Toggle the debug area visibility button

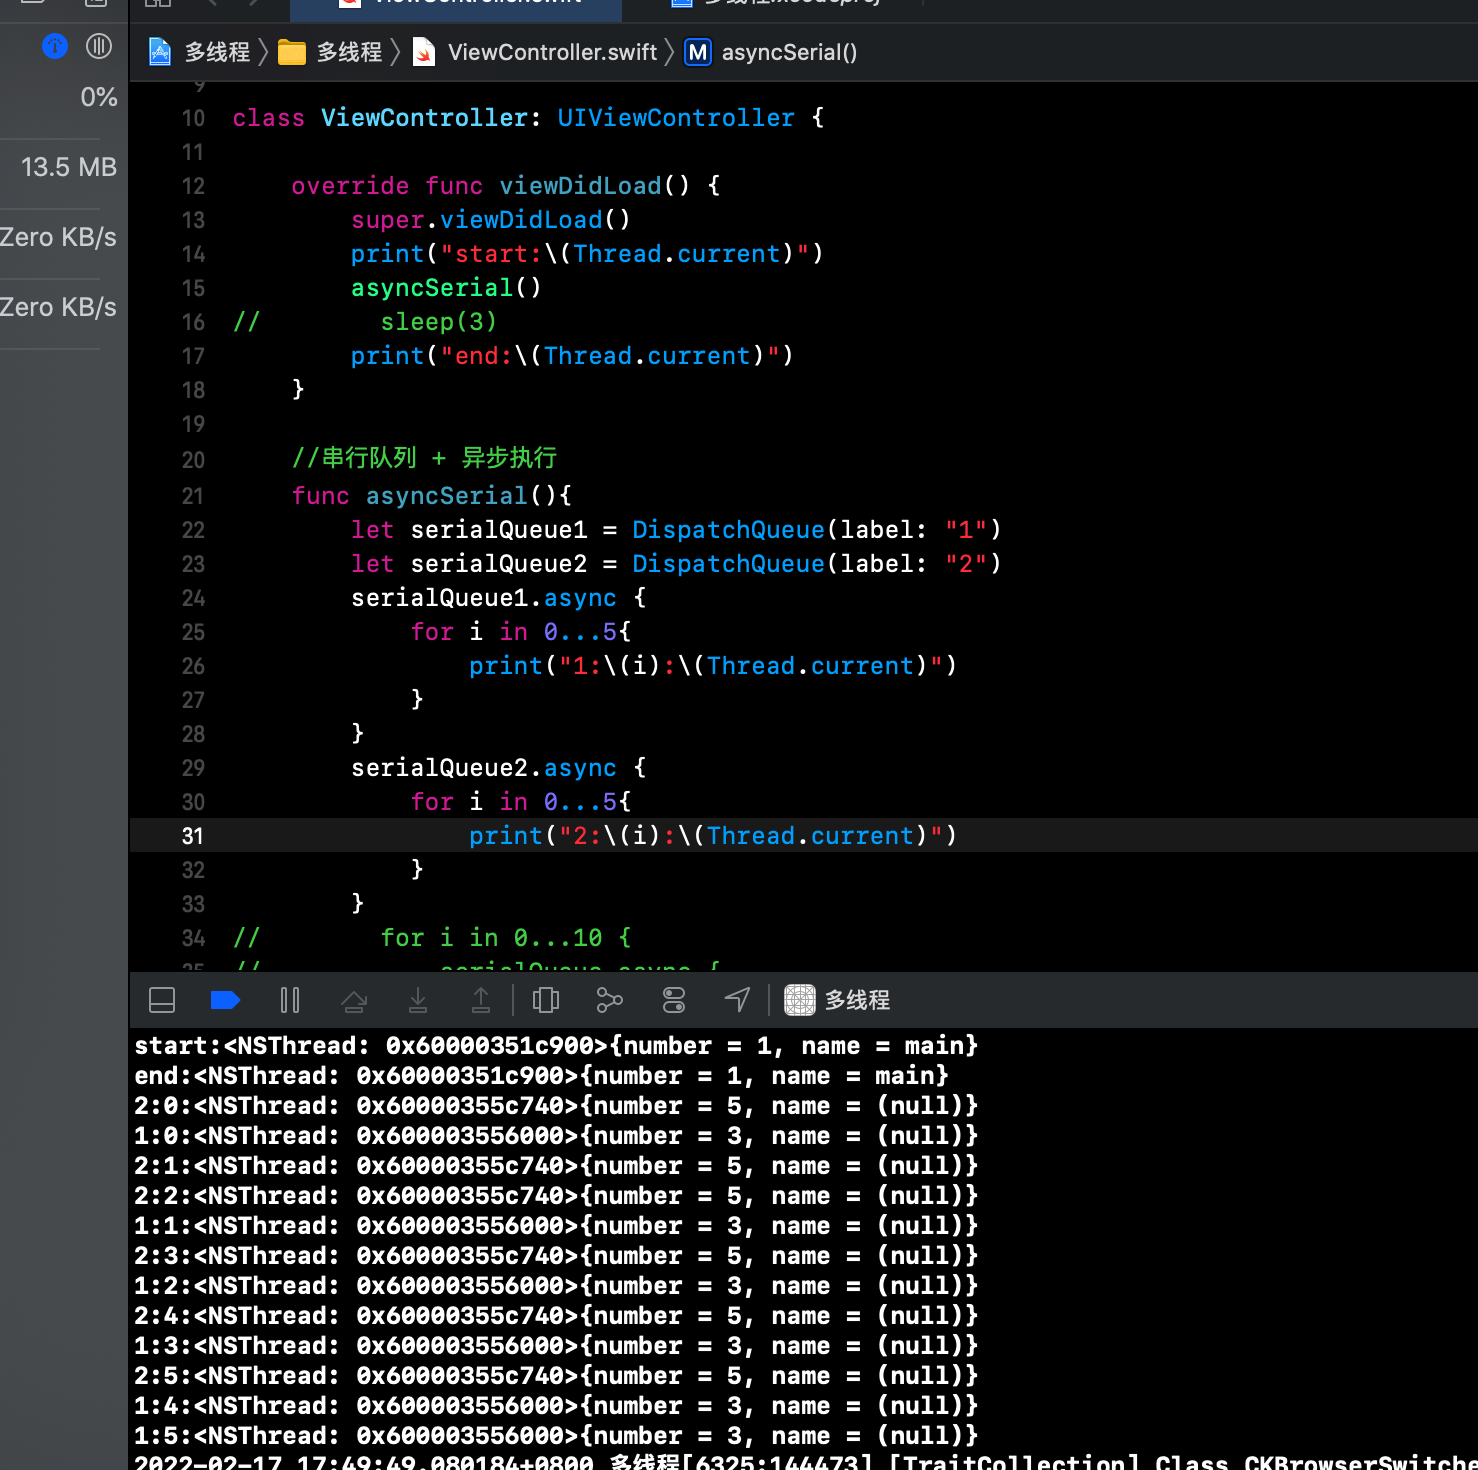pyautogui.click(x=162, y=1000)
